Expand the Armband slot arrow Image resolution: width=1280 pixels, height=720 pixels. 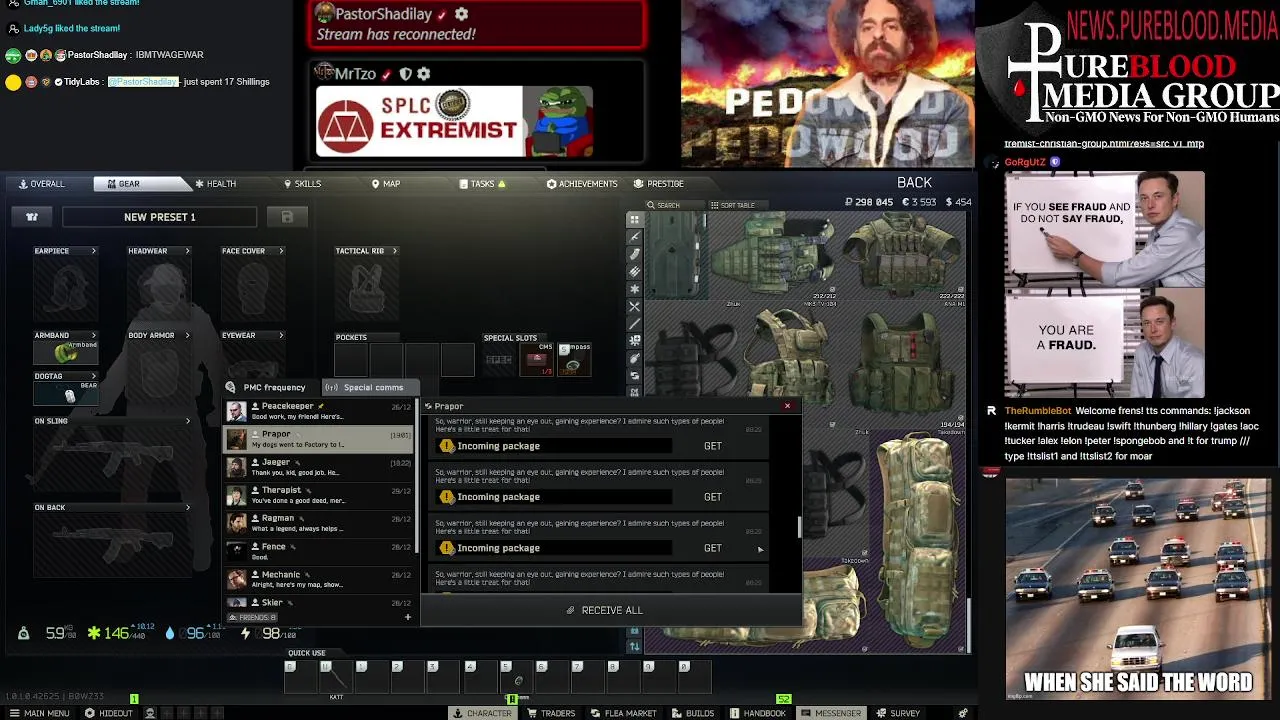pos(93,335)
